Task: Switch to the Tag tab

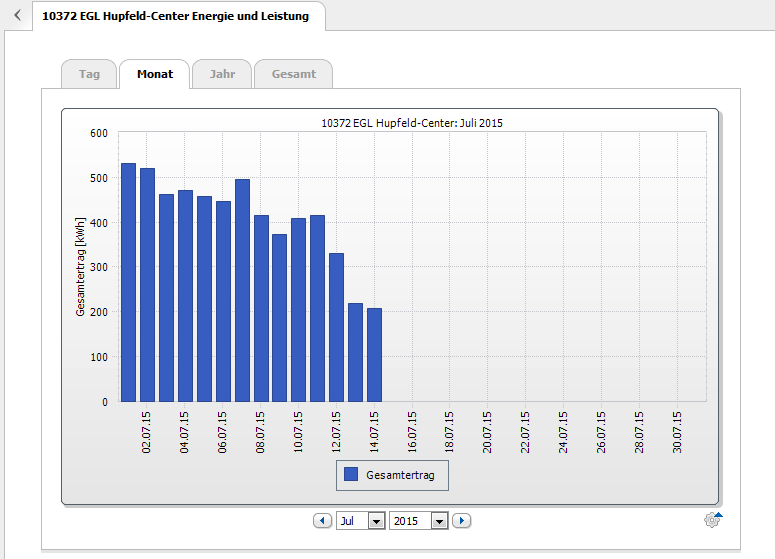Action: pos(89,74)
